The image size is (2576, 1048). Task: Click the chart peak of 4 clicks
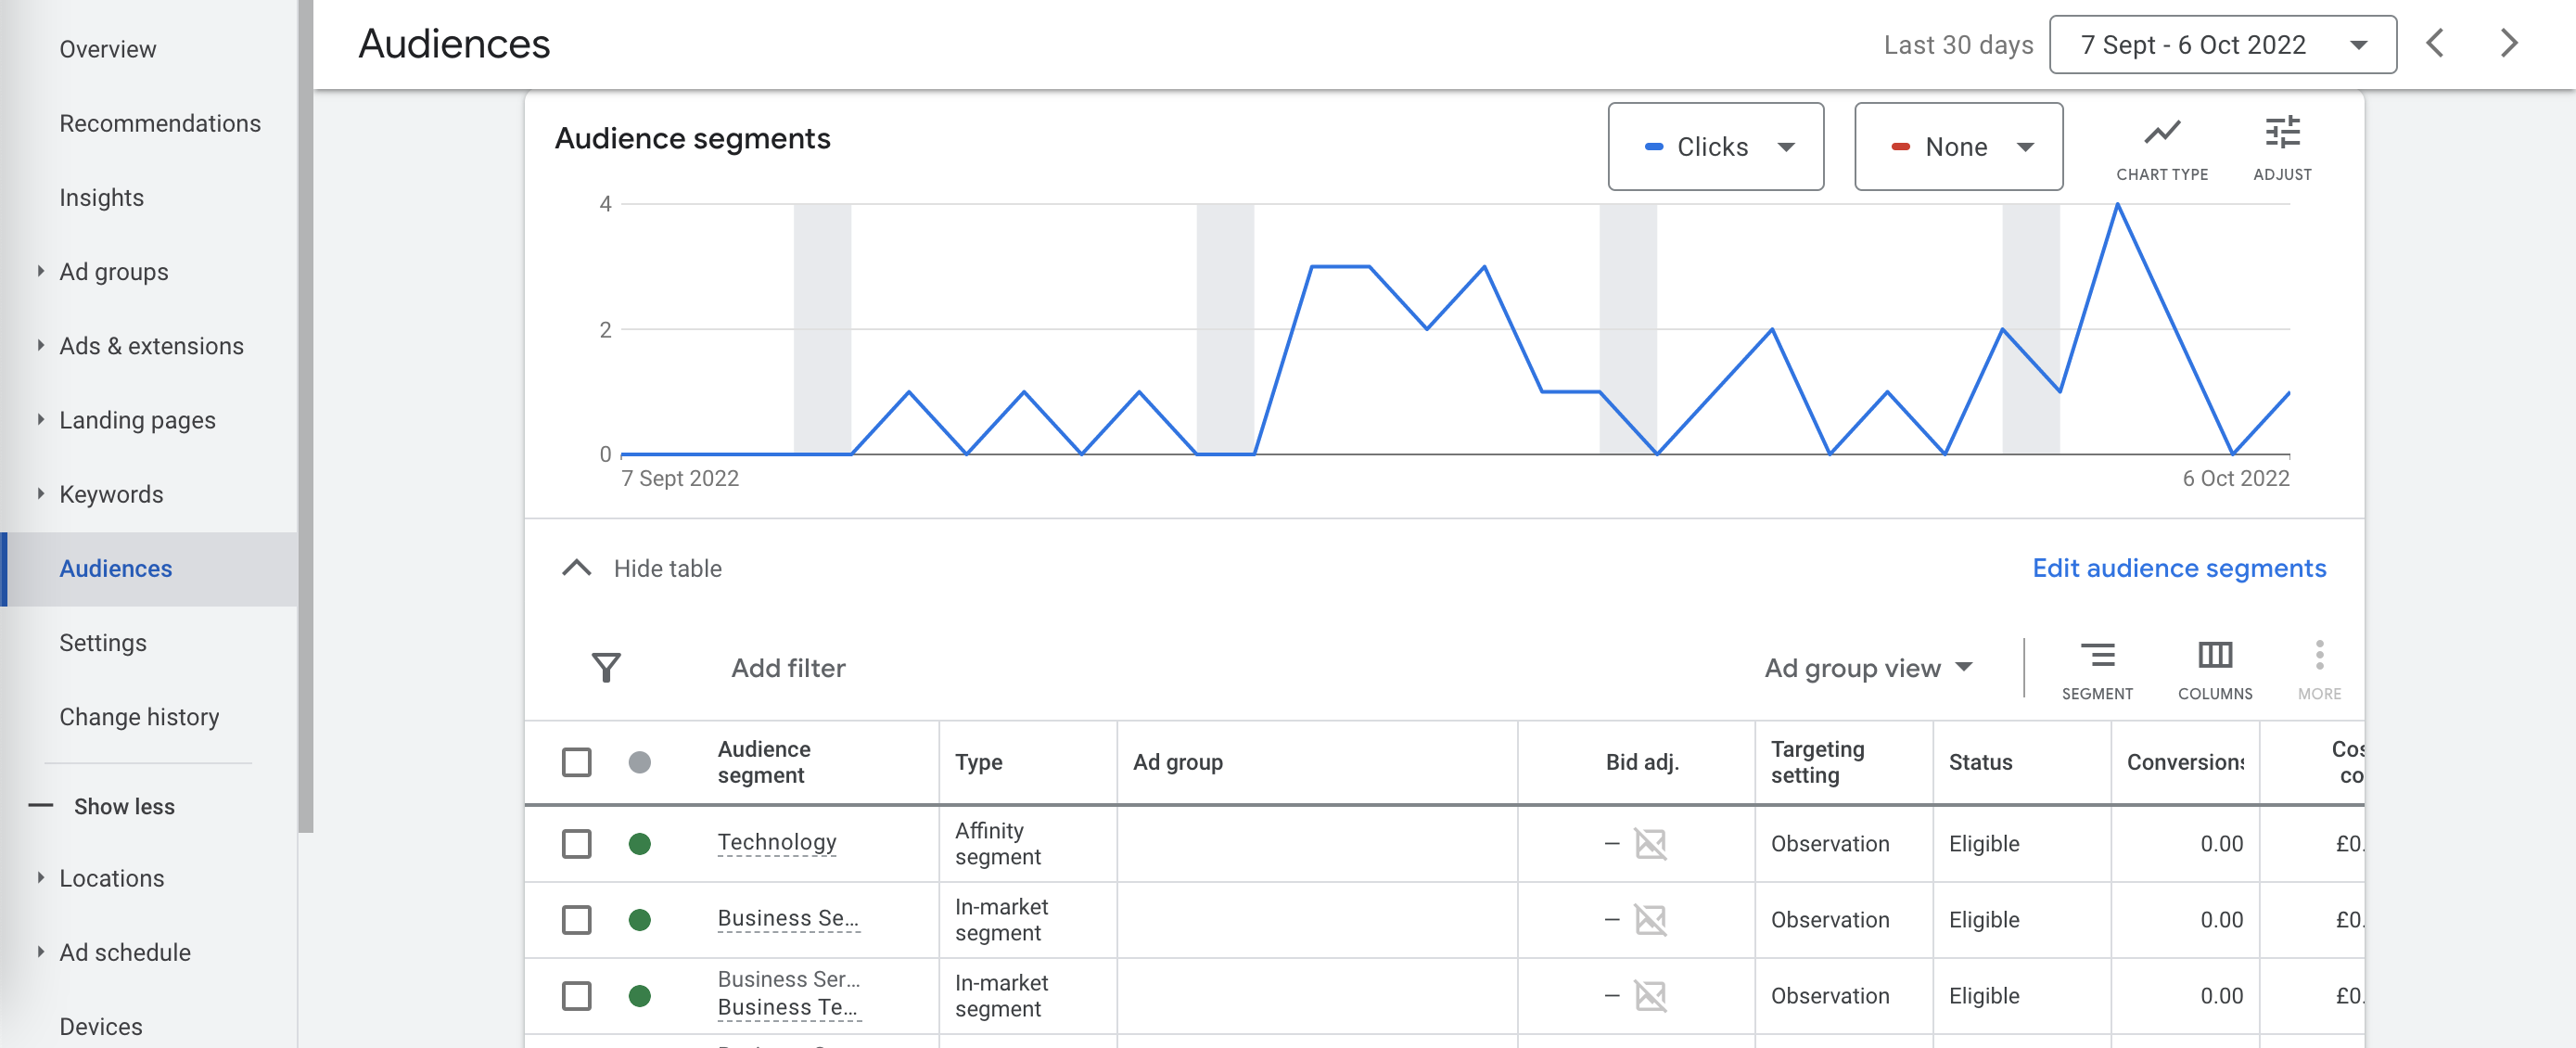(x=2117, y=204)
